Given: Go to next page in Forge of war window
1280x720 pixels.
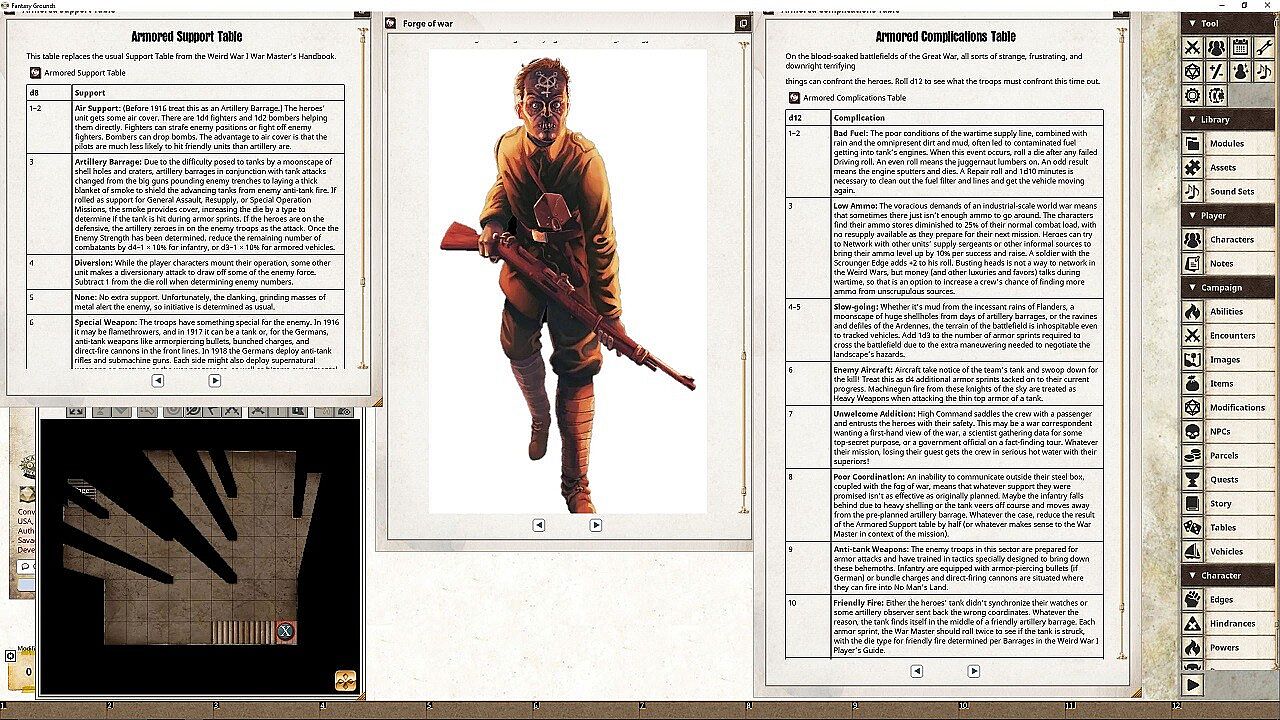Looking at the screenshot, I should (x=596, y=525).
